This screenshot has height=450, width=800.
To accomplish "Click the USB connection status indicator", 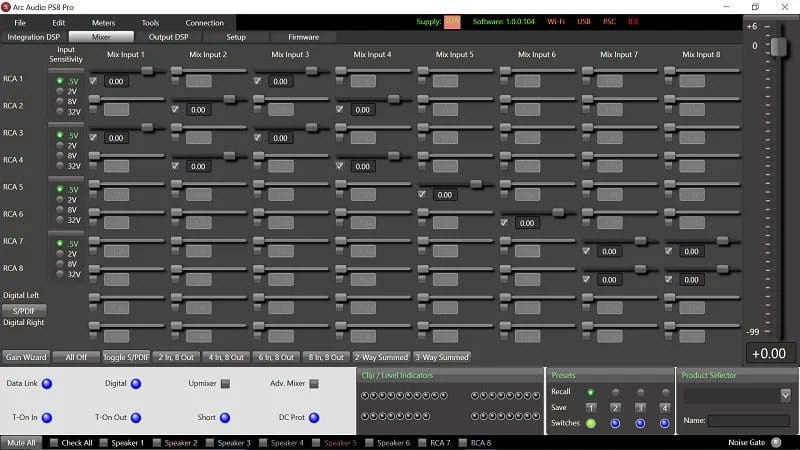I will [584, 21].
